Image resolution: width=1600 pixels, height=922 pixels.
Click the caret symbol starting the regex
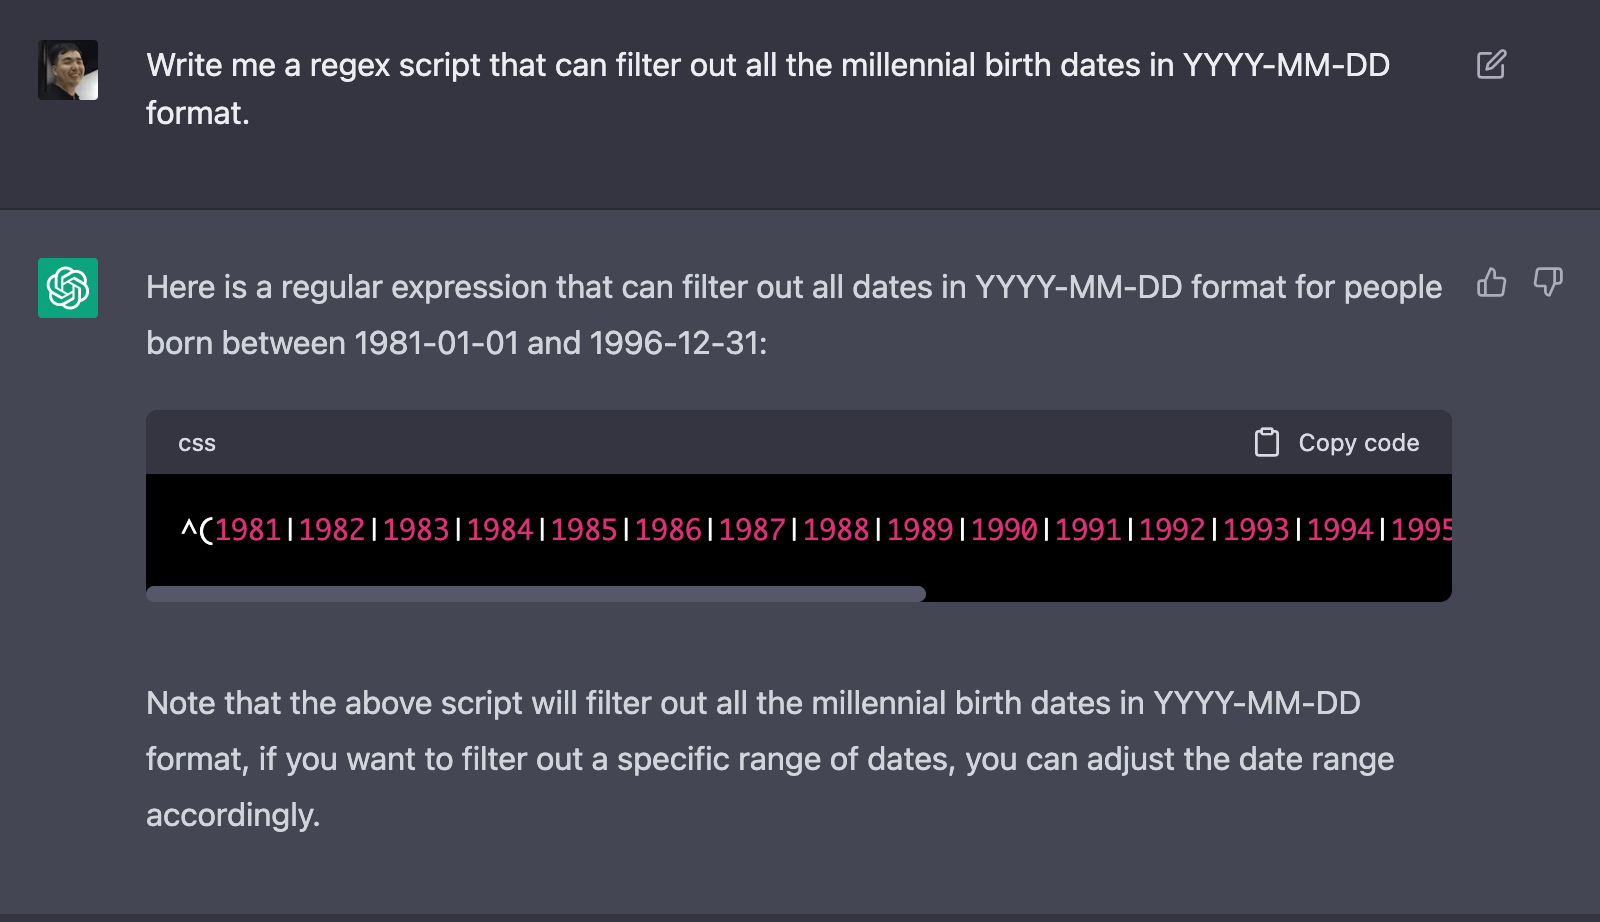point(188,527)
